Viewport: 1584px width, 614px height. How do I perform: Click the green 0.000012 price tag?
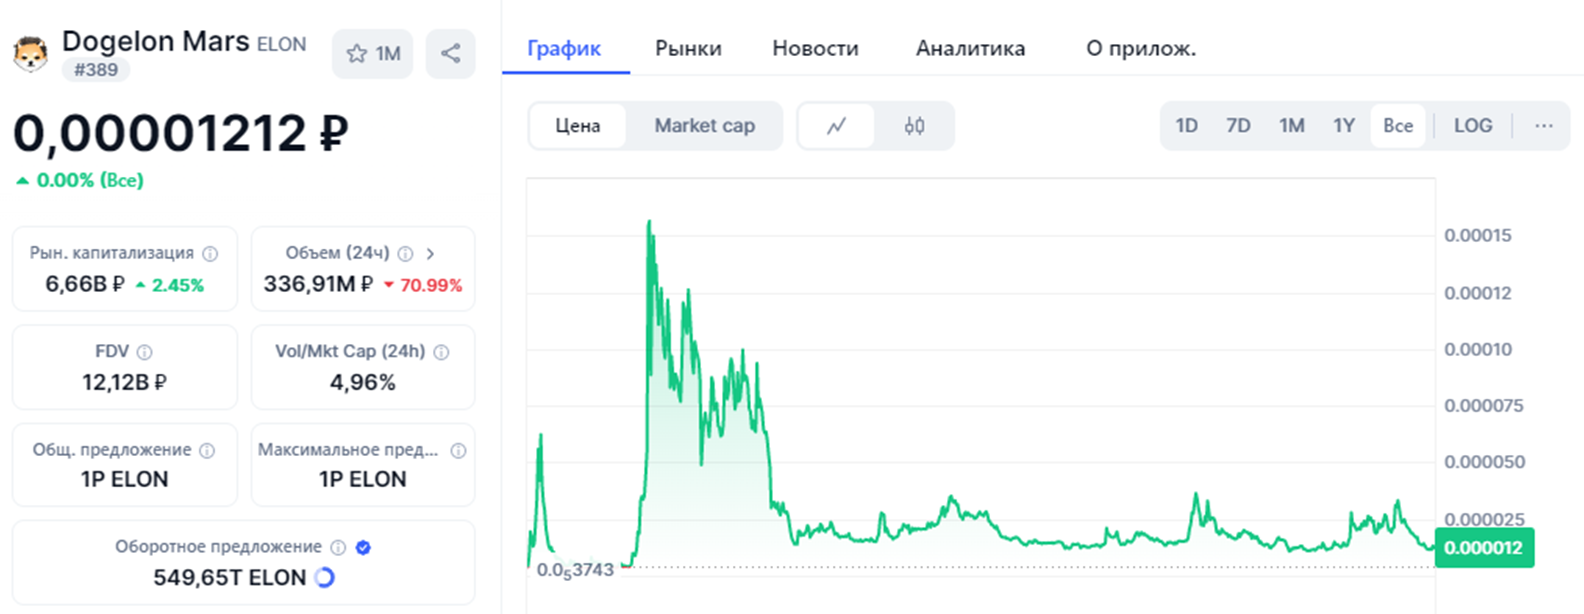click(1484, 548)
